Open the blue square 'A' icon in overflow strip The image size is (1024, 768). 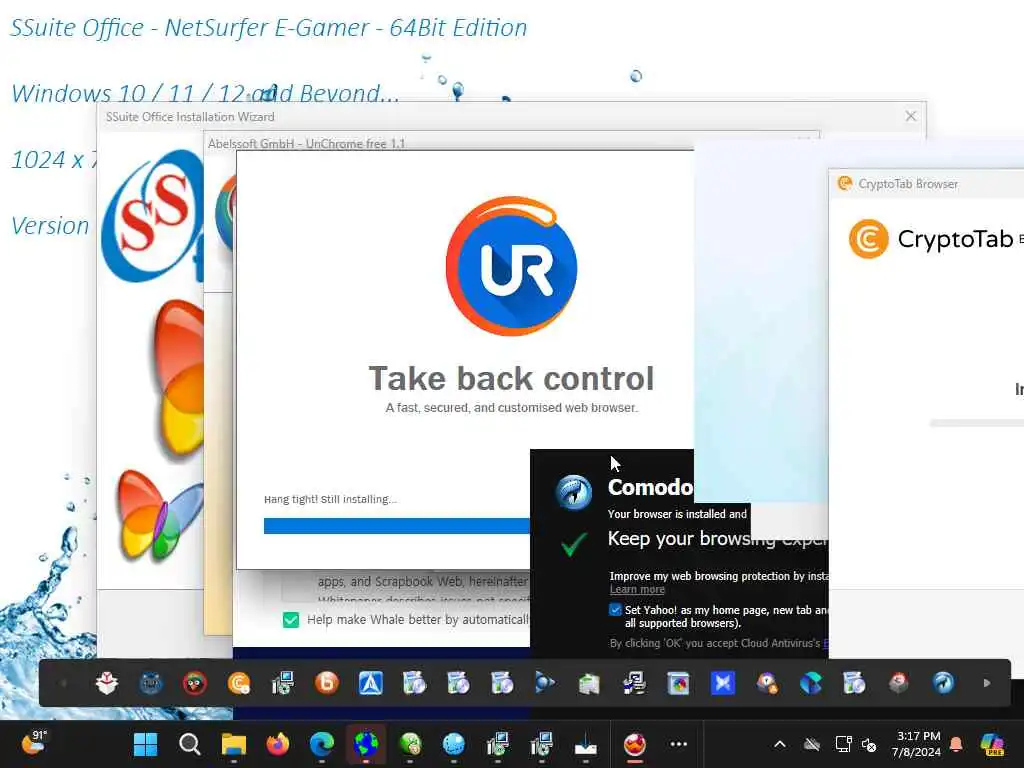point(371,683)
